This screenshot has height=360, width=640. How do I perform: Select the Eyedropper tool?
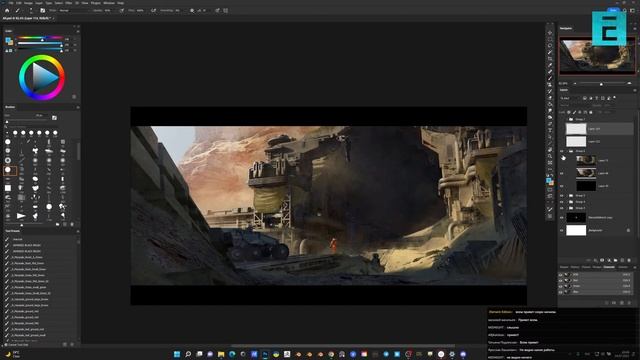coord(550,65)
